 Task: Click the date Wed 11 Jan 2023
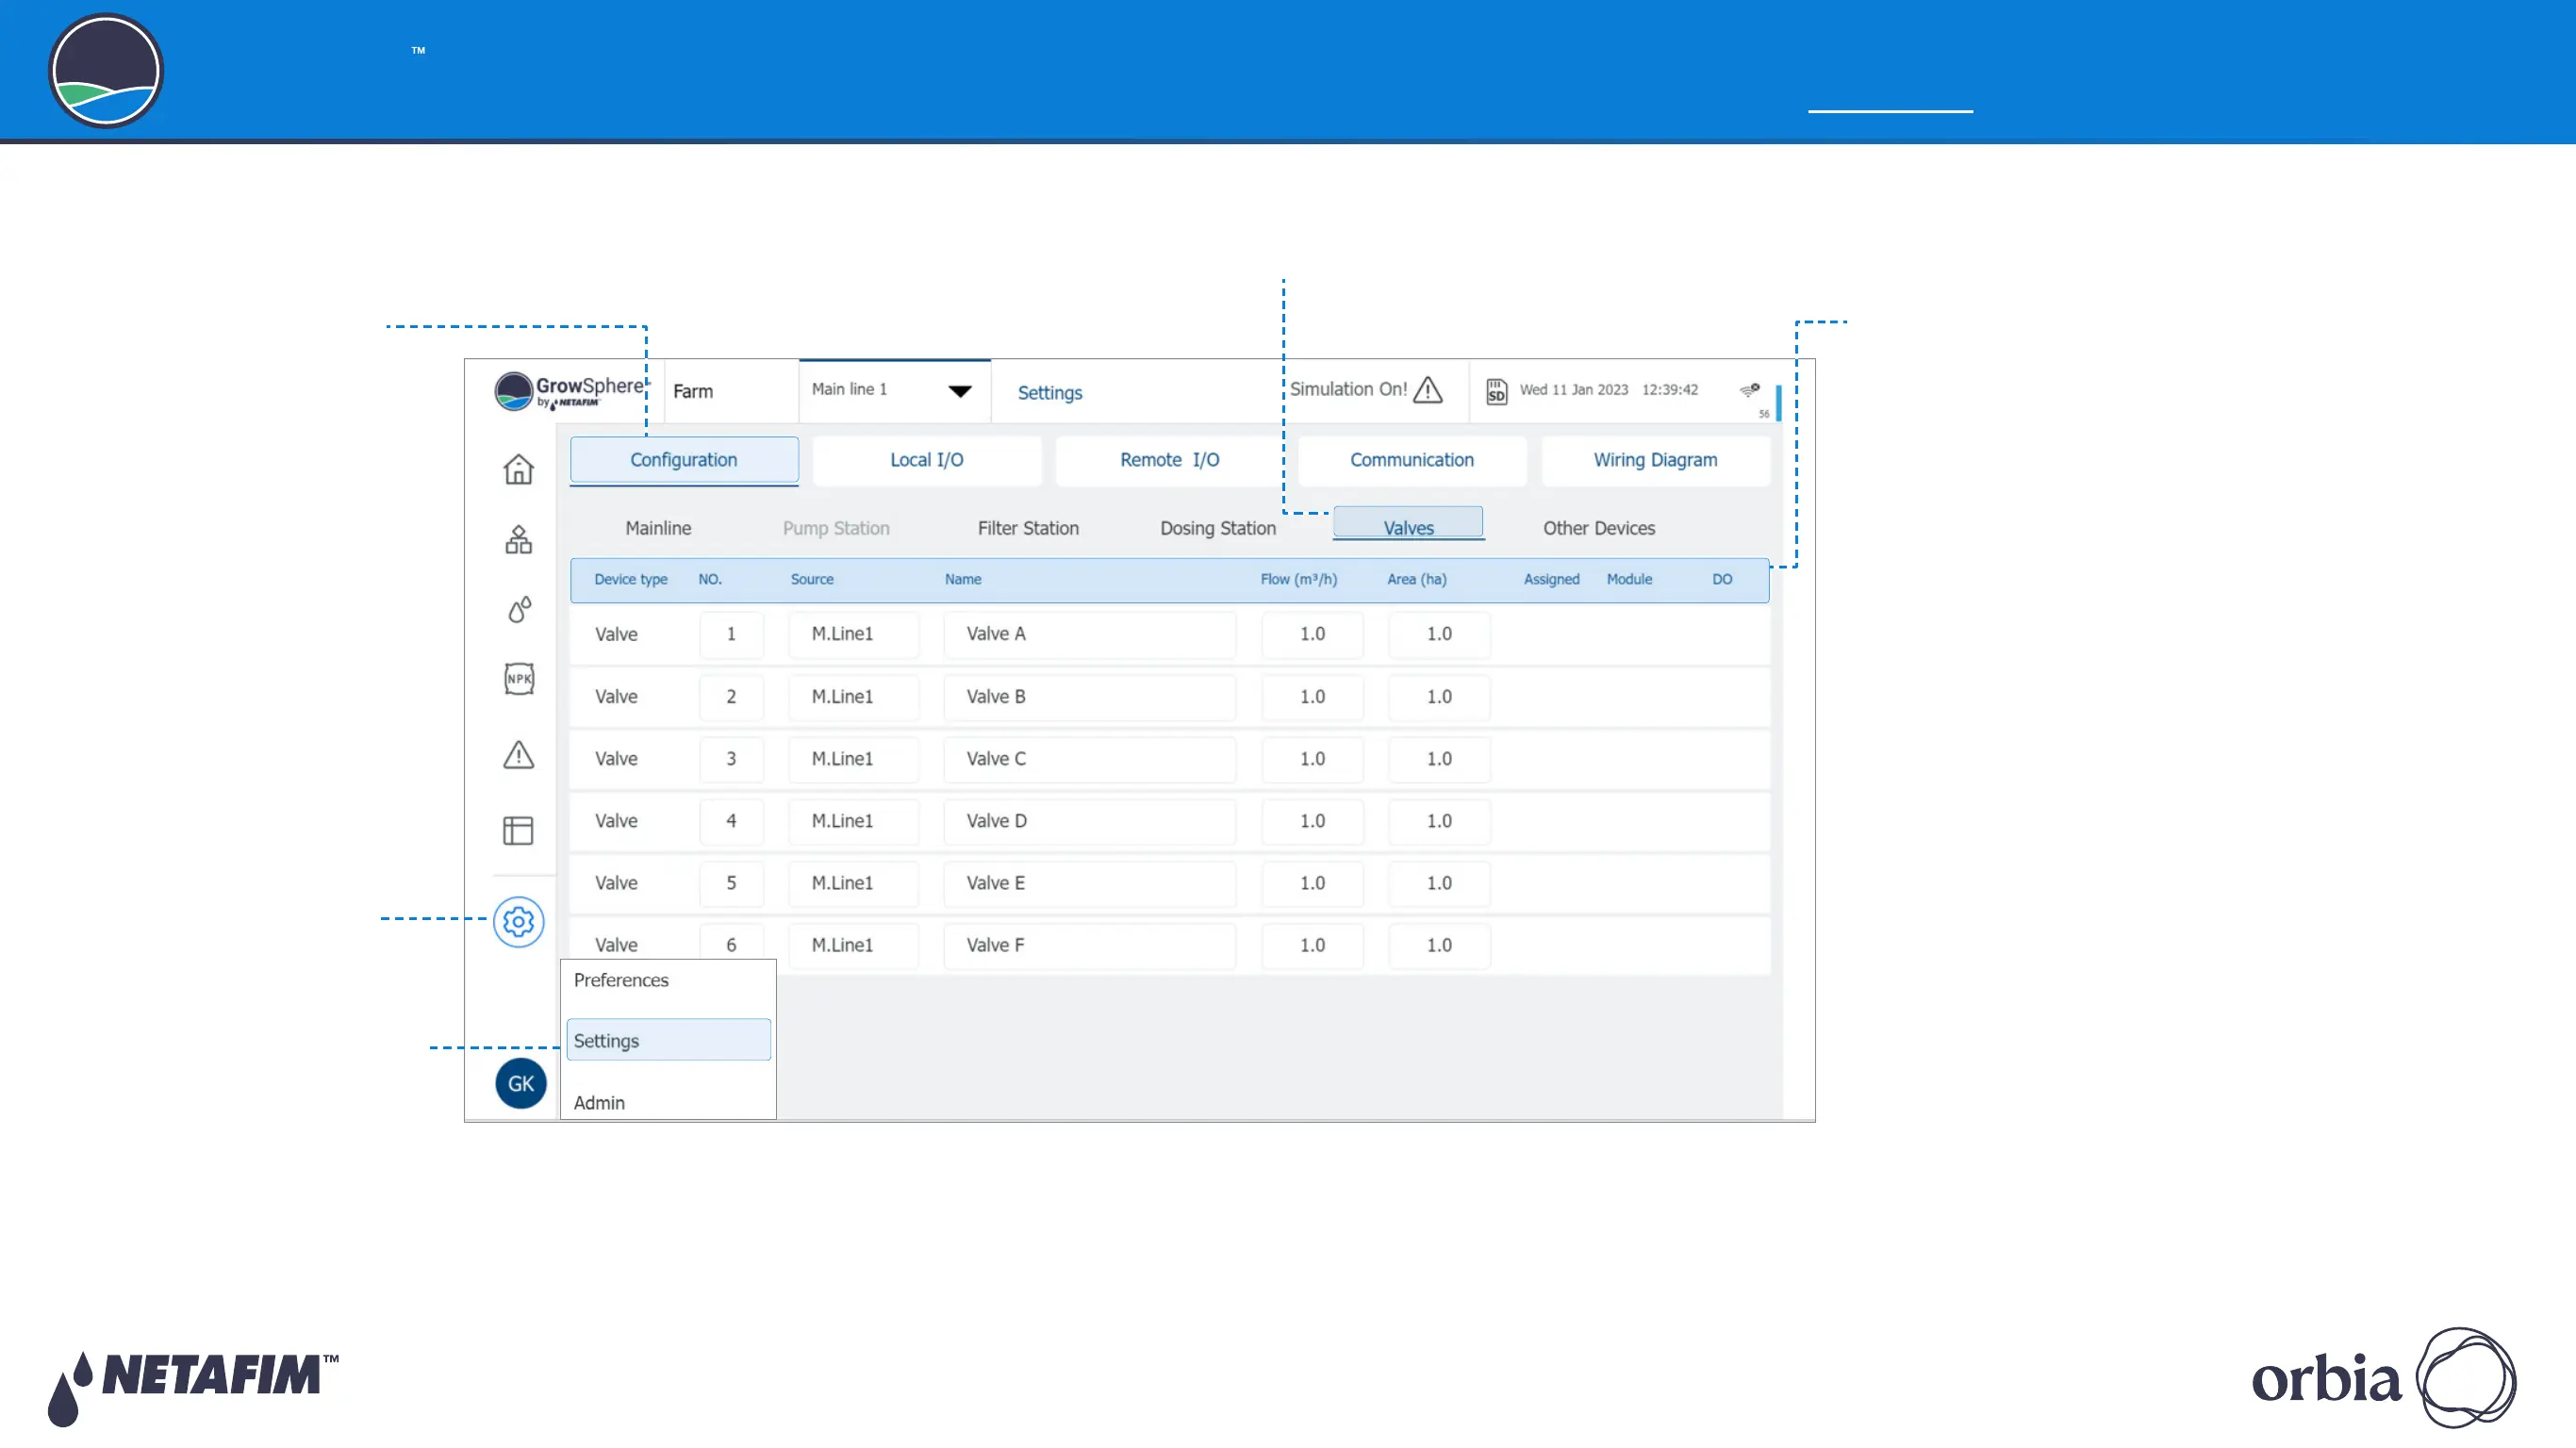(1574, 390)
